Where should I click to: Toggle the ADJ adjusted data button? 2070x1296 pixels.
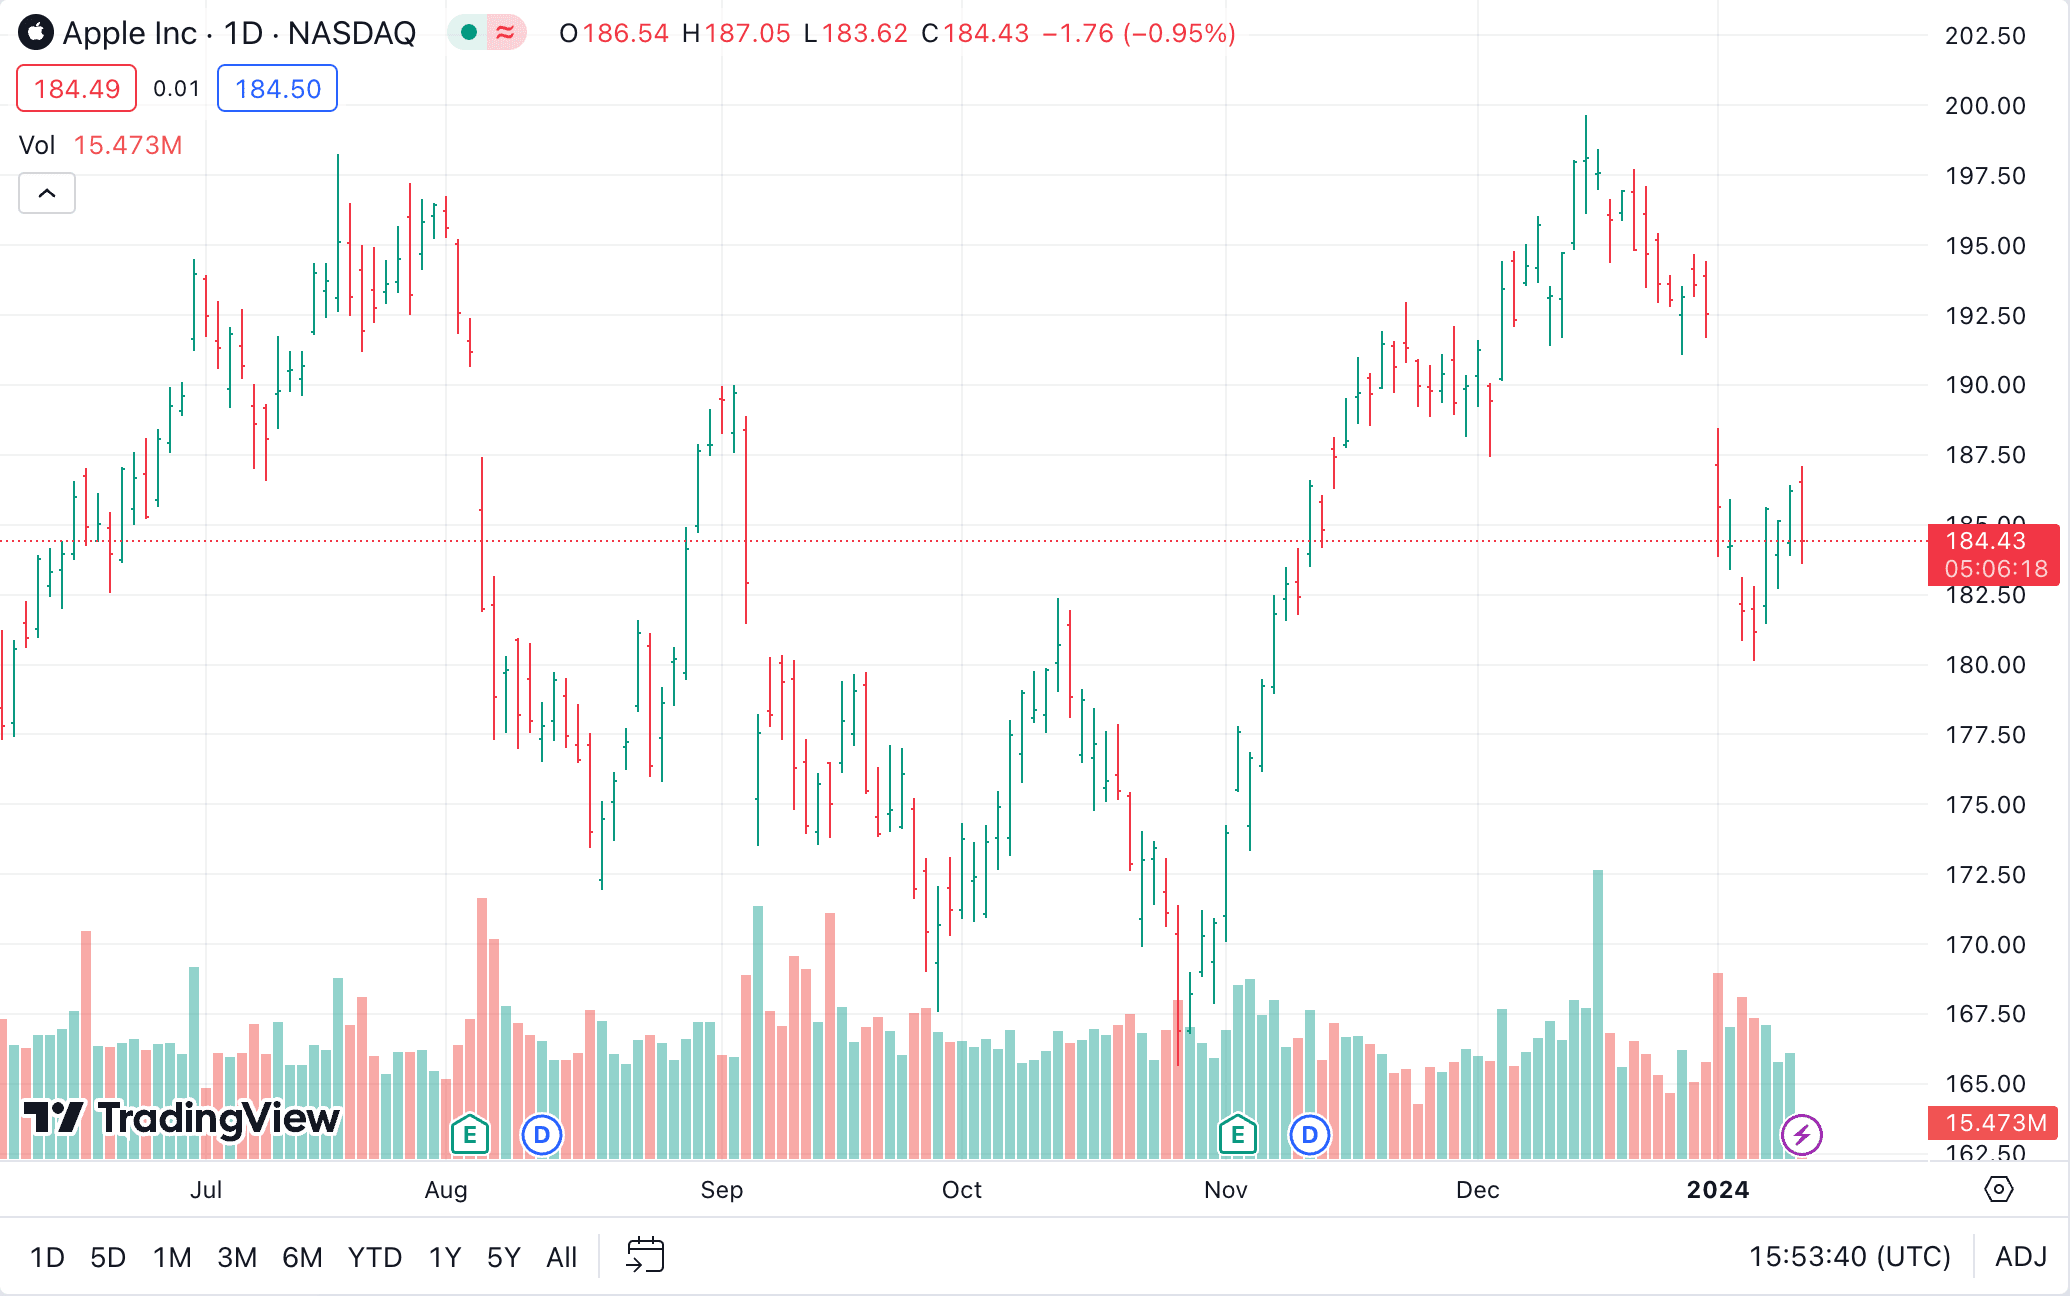(2020, 1256)
